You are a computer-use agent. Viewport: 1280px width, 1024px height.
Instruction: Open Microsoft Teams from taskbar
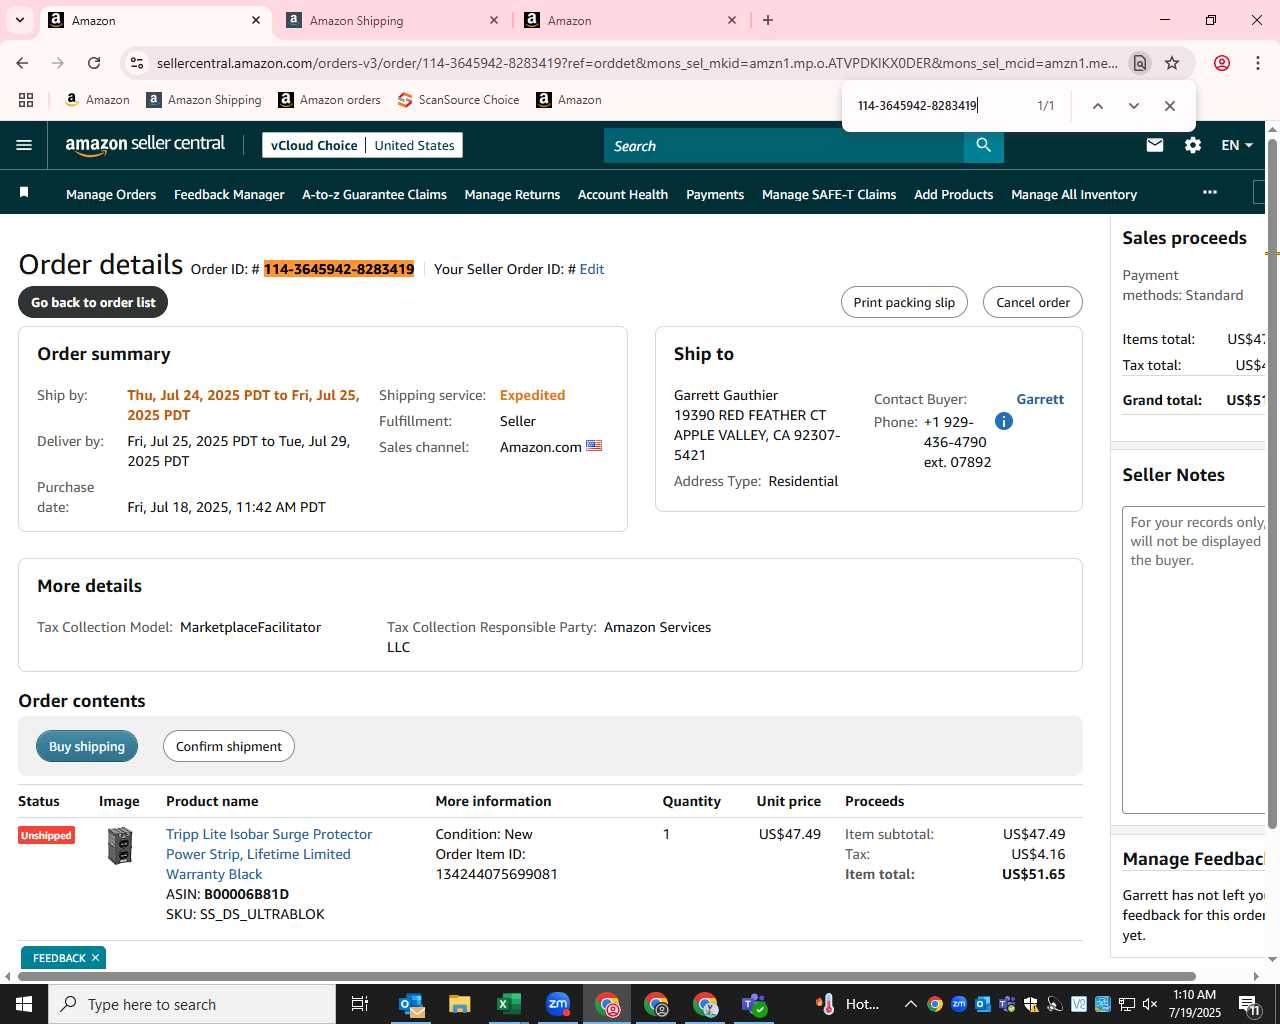[754, 1004]
